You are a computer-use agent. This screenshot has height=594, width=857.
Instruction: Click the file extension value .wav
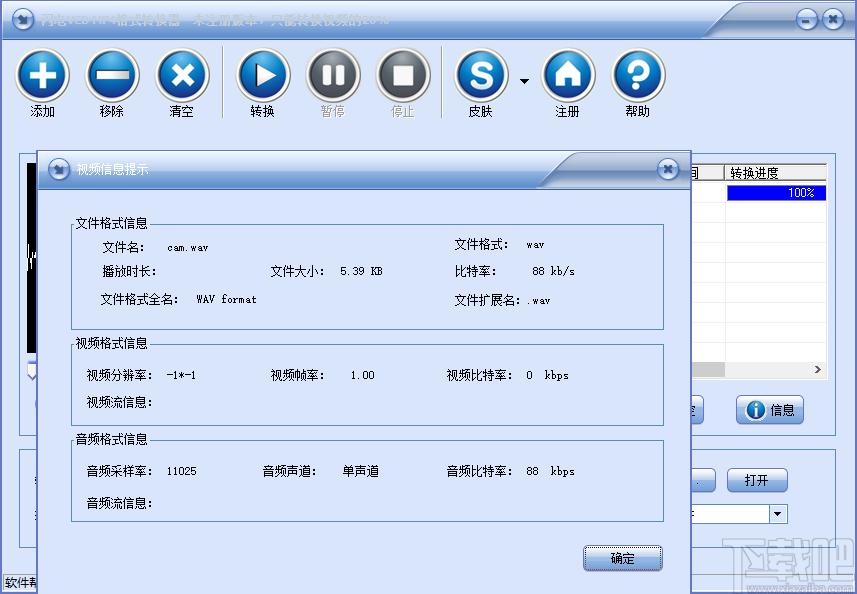(x=538, y=301)
